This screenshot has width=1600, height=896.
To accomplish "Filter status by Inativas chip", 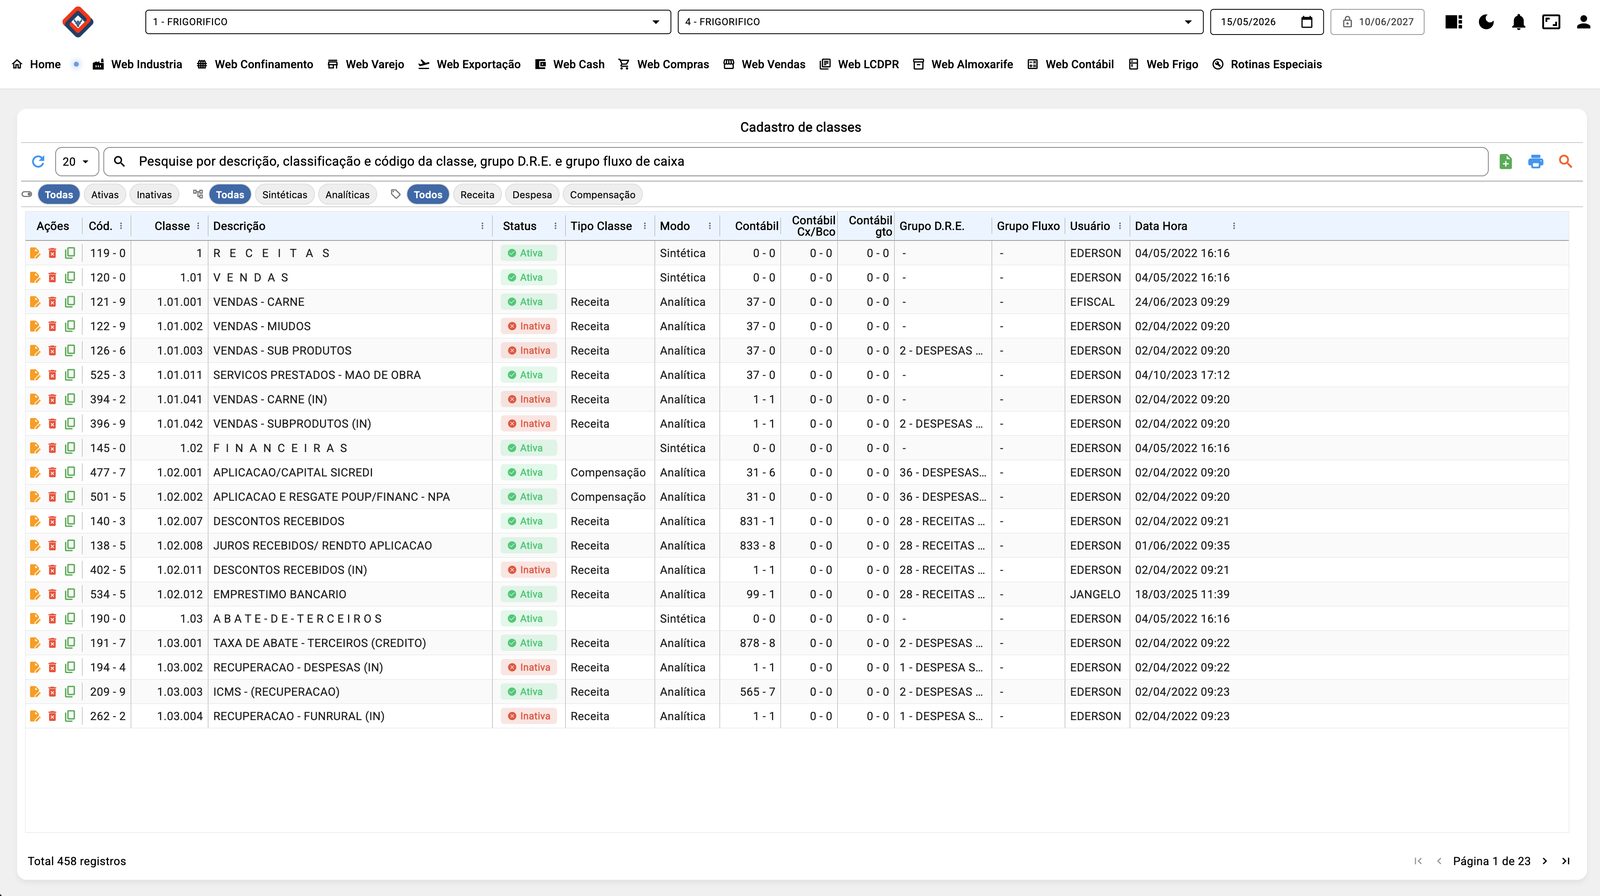I will (154, 195).
